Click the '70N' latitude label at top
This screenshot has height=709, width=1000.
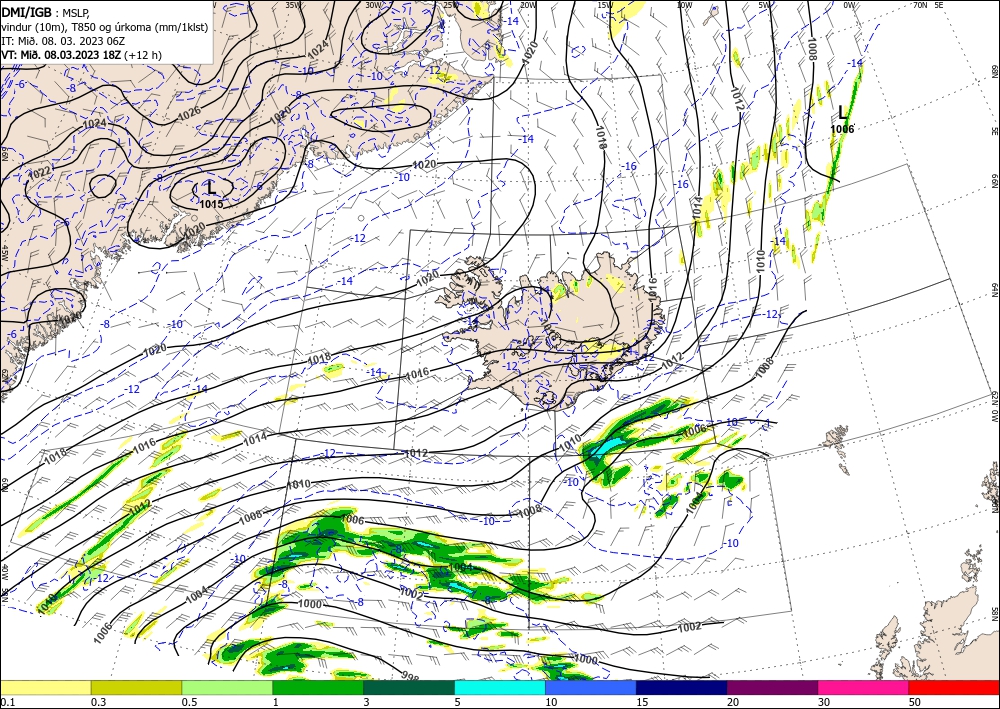pyautogui.click(x=920, y=5)
